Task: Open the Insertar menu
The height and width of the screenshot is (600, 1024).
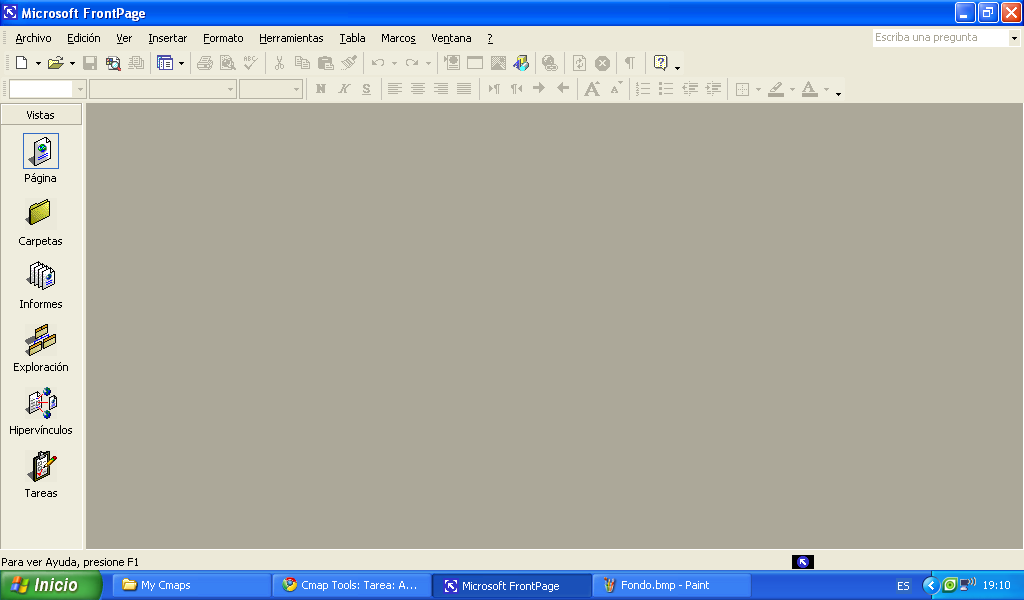Action: [x=167, y=38]
